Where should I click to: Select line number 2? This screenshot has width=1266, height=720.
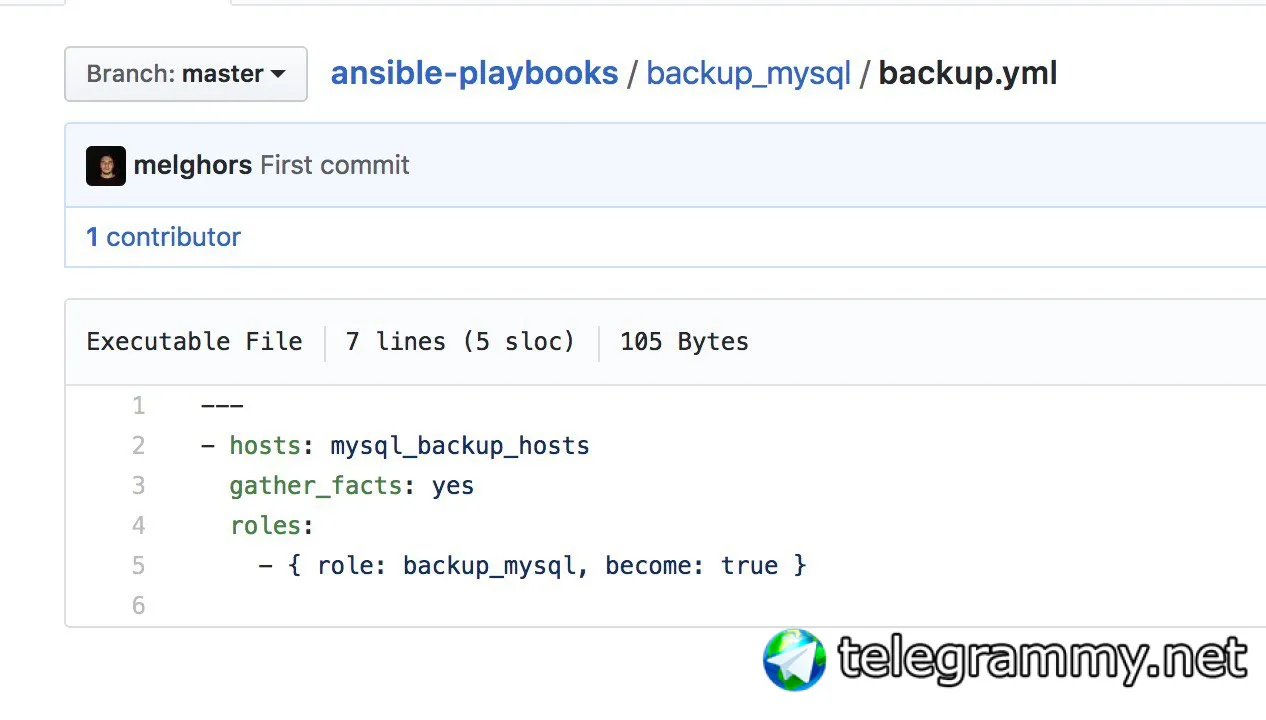coord(138,446)
